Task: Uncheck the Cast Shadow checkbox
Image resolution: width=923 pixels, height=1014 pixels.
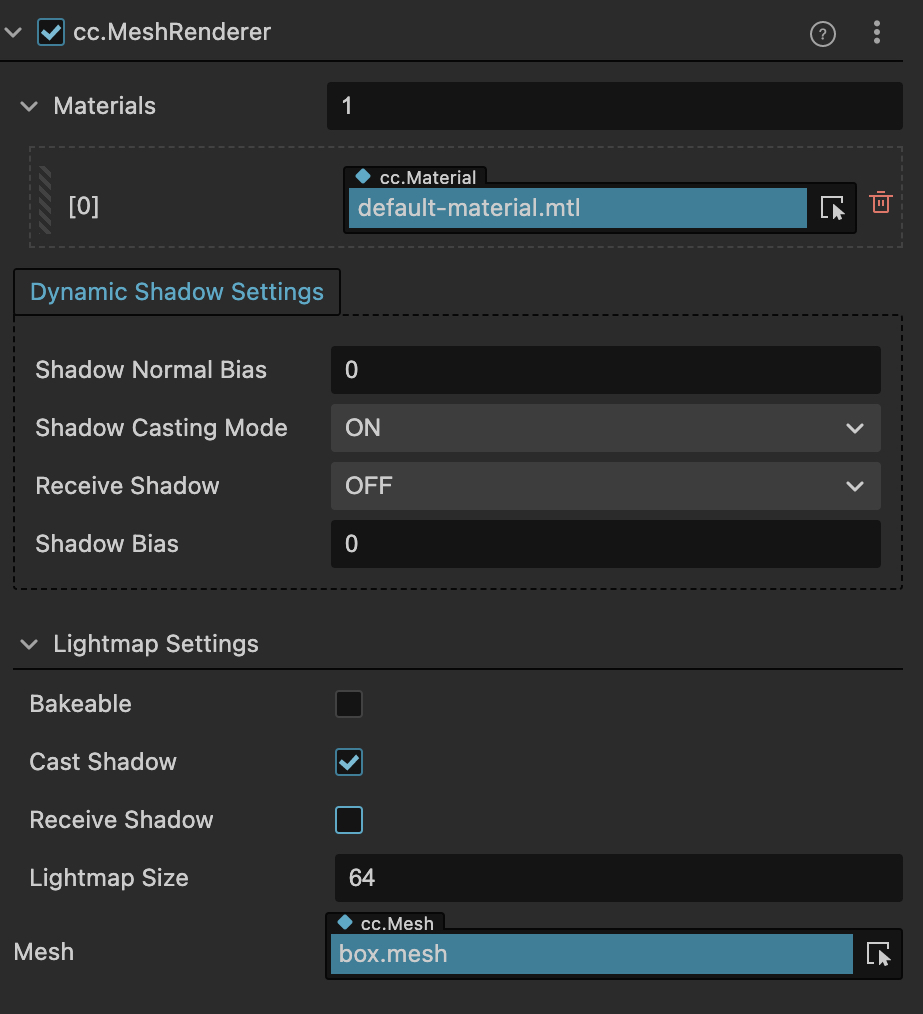Action: point(349,762)
